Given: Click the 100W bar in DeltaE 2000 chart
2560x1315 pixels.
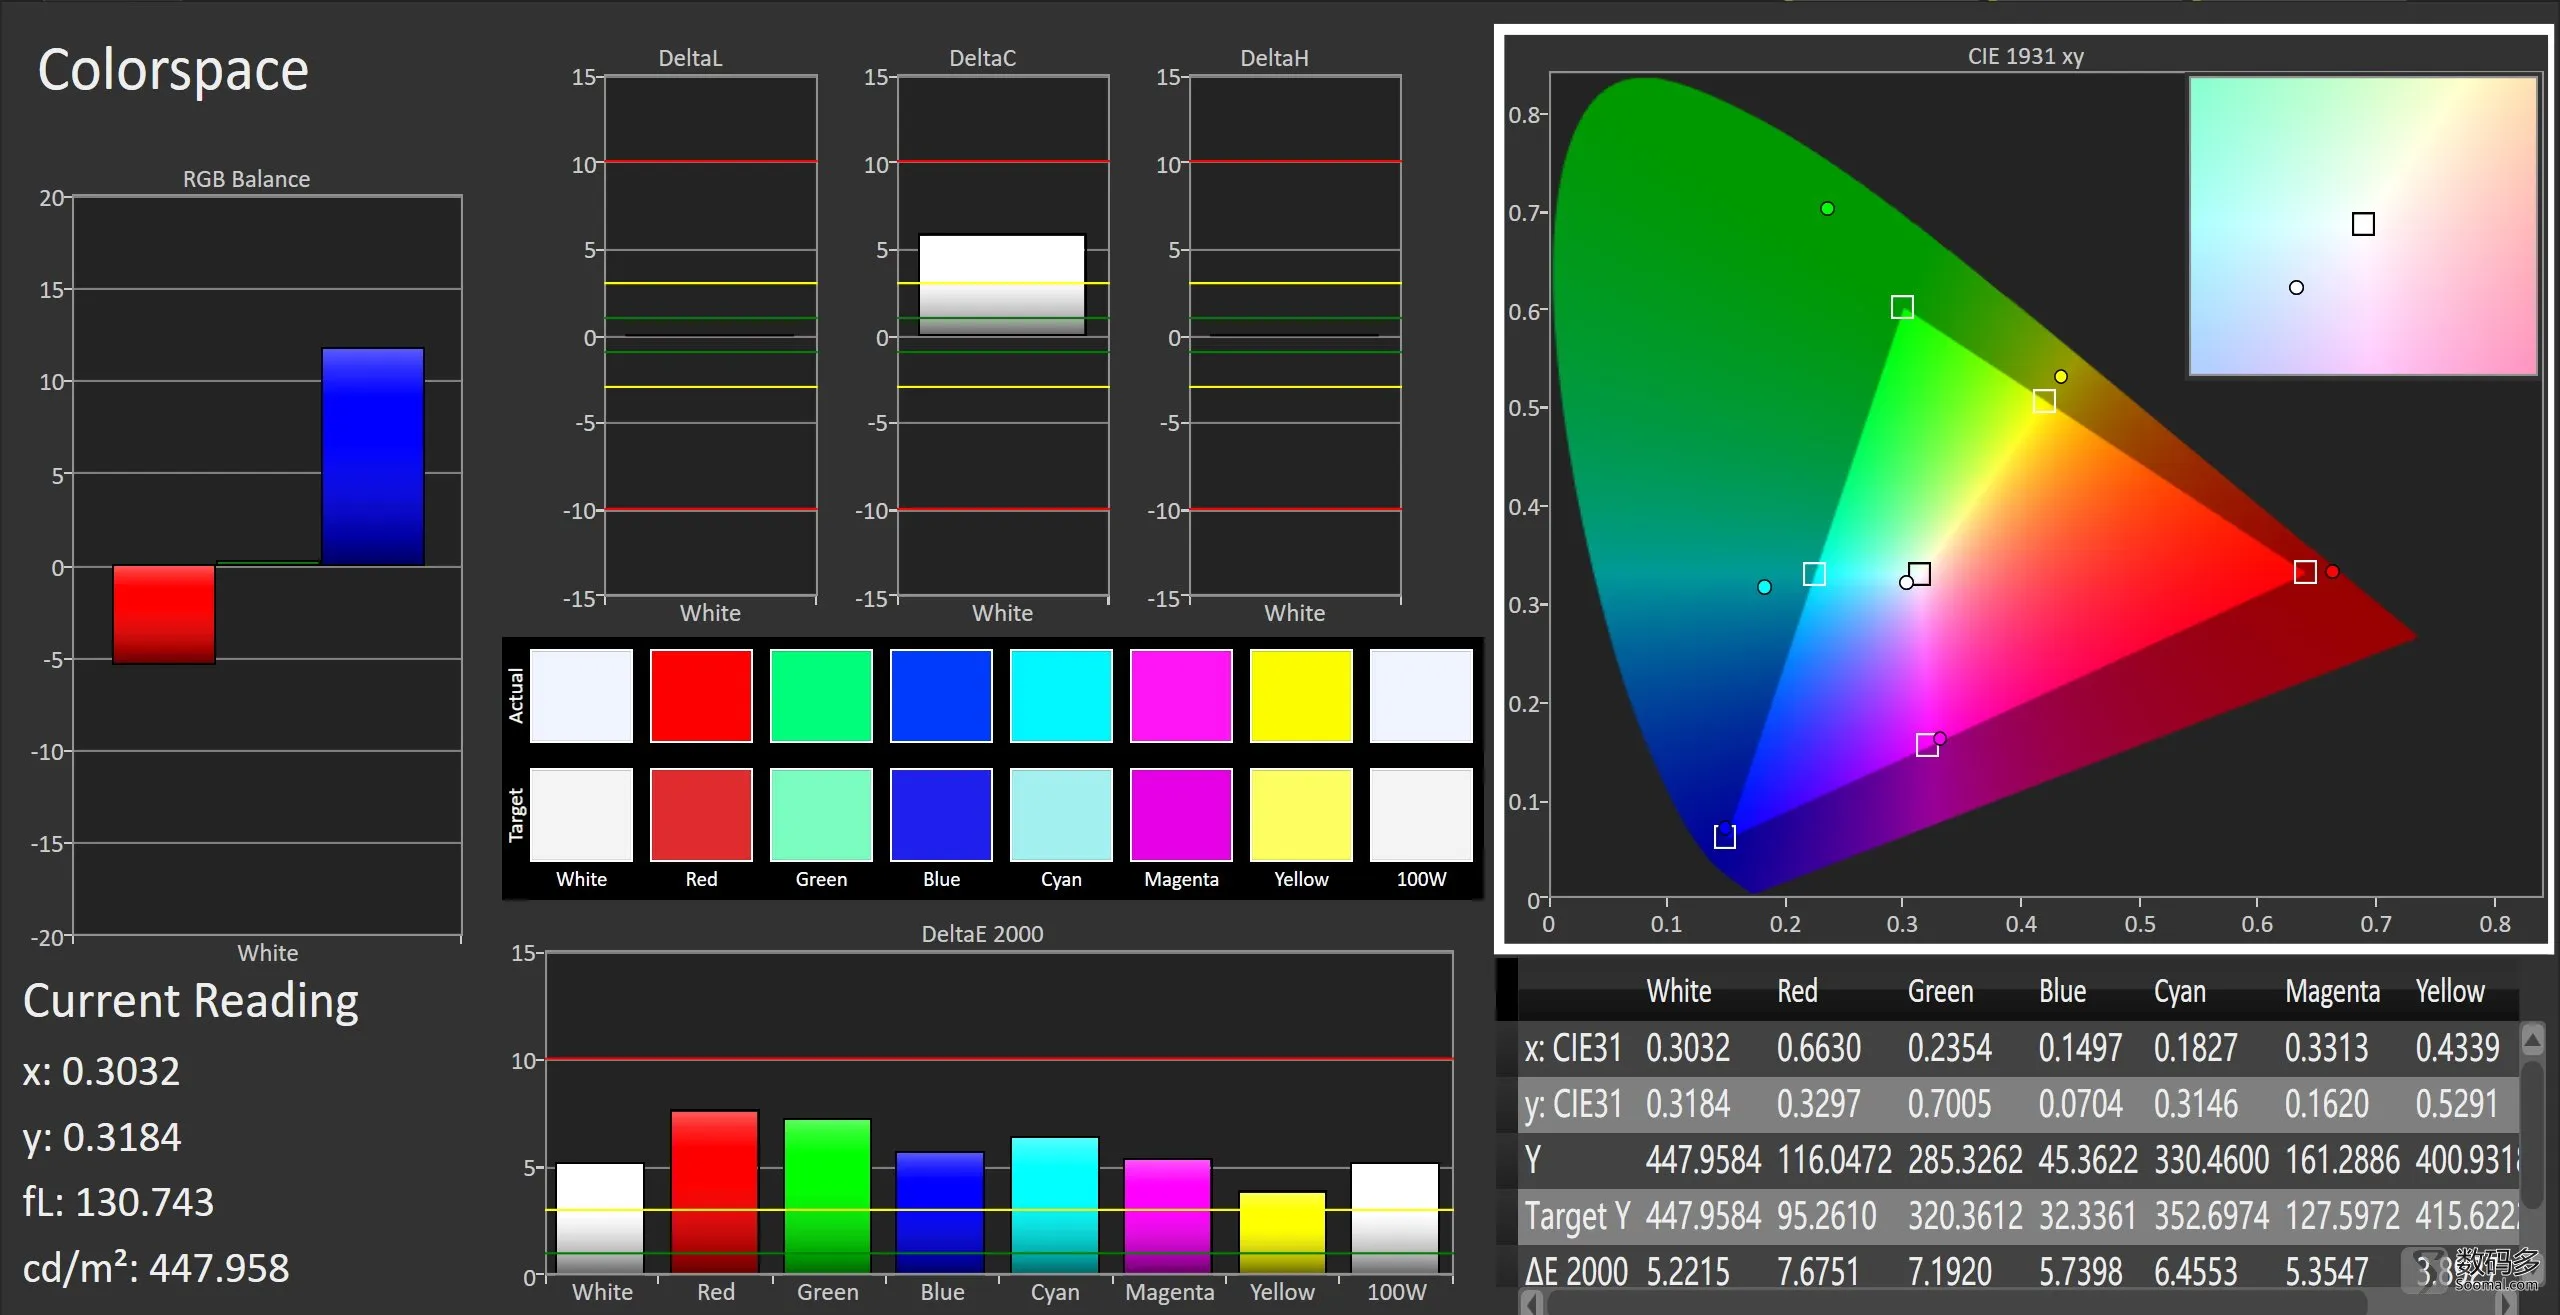Looking at the screenshot, I should click(1395, 1218).
